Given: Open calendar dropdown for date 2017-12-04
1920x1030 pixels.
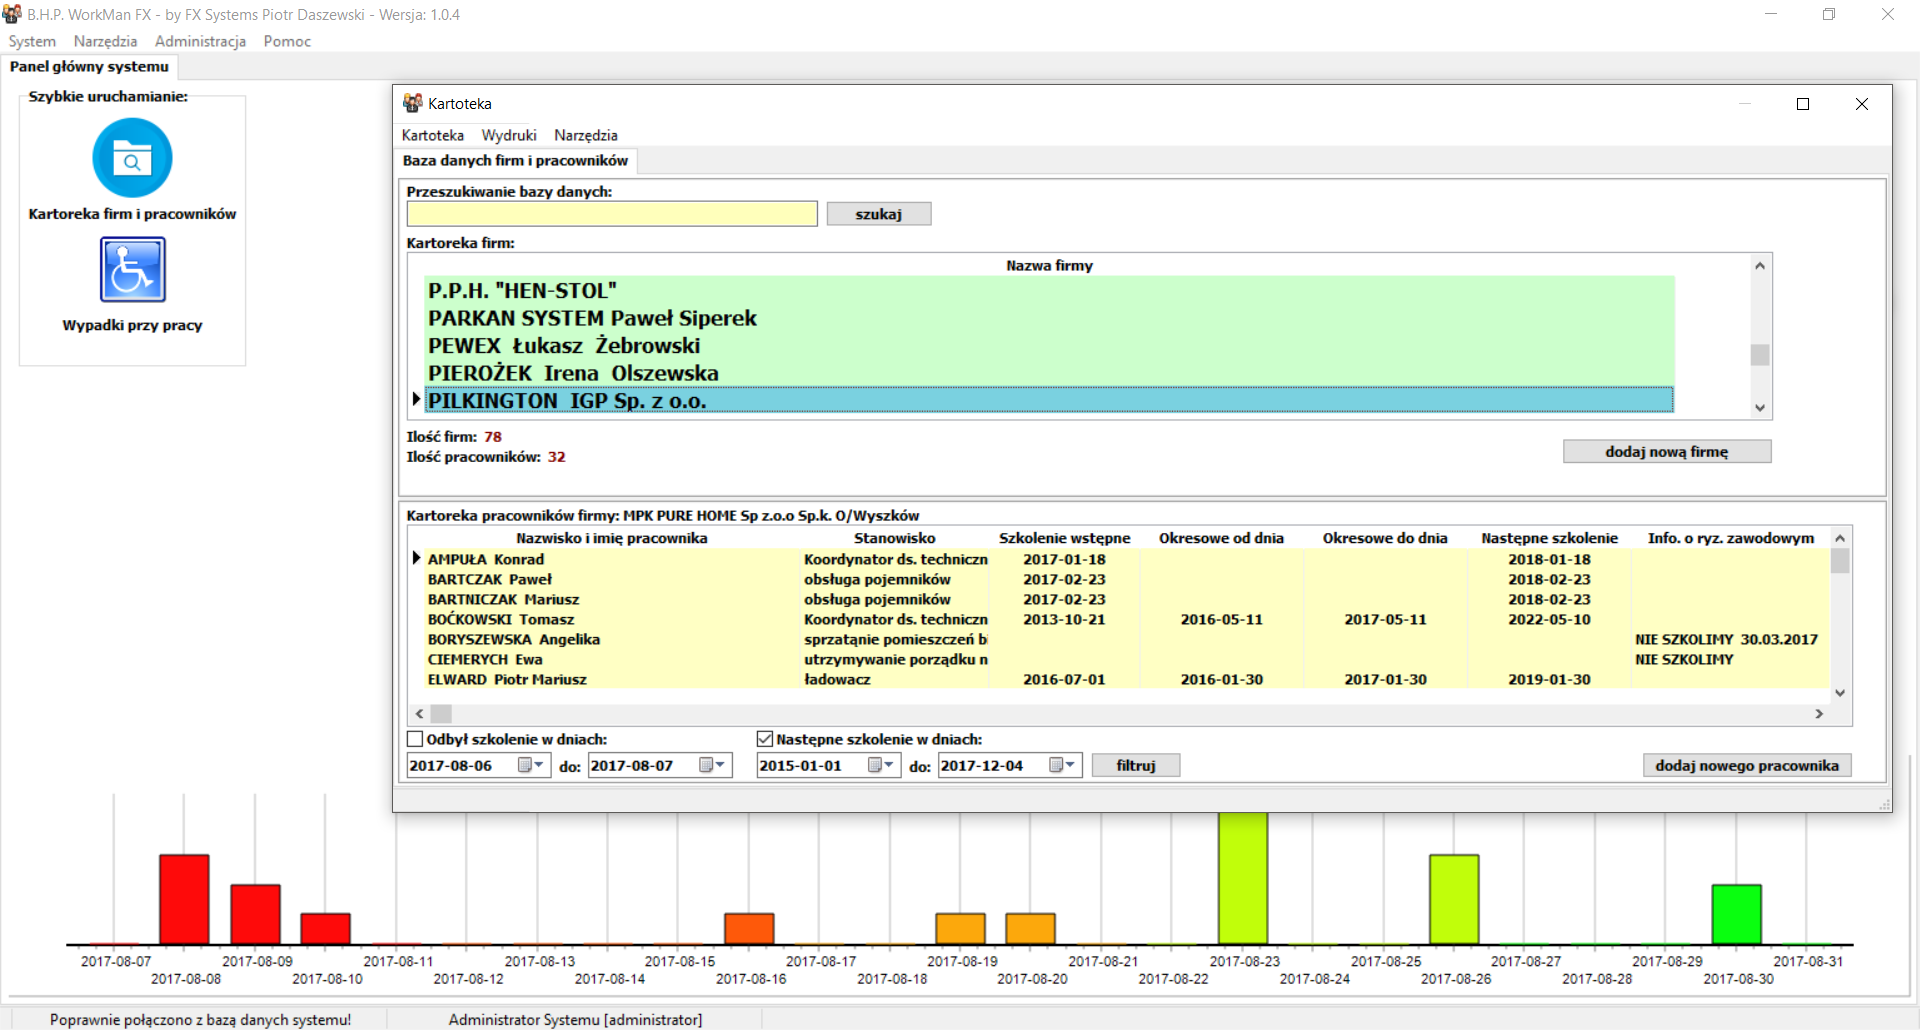Looking at the screenshot, I should click(x=1062, y=765).
